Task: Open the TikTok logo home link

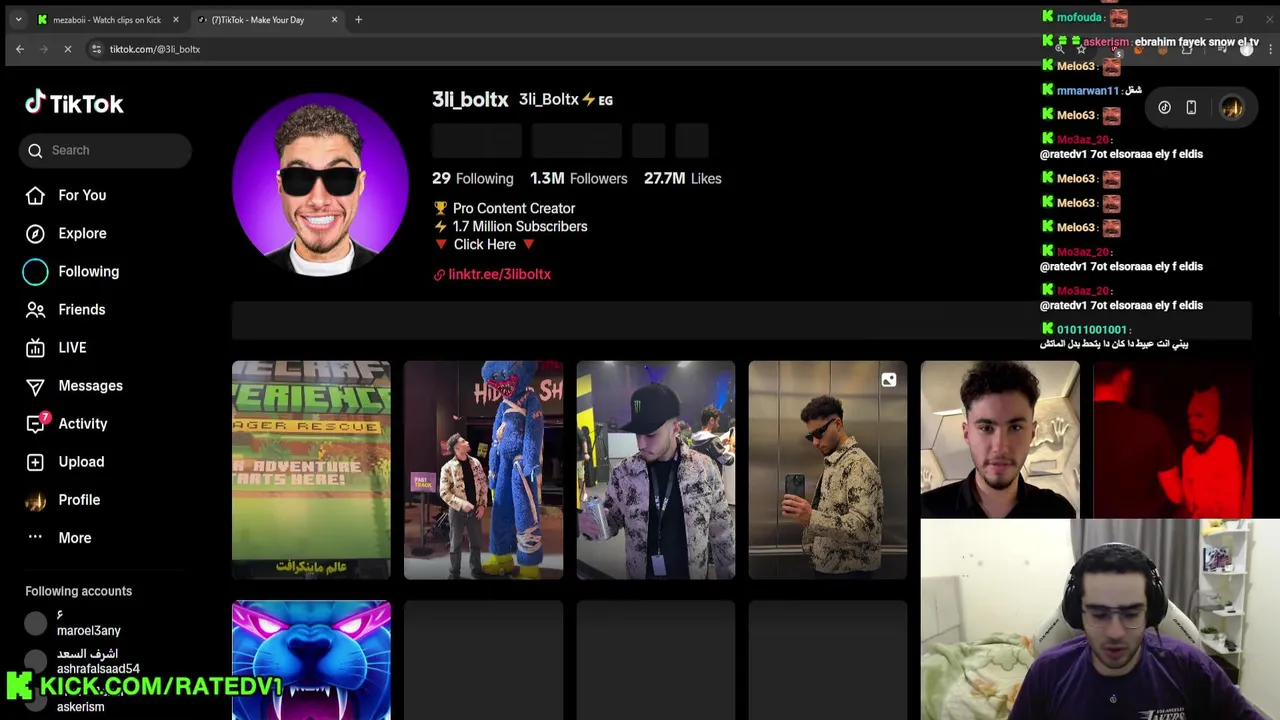Action: [x=74, y=103]
